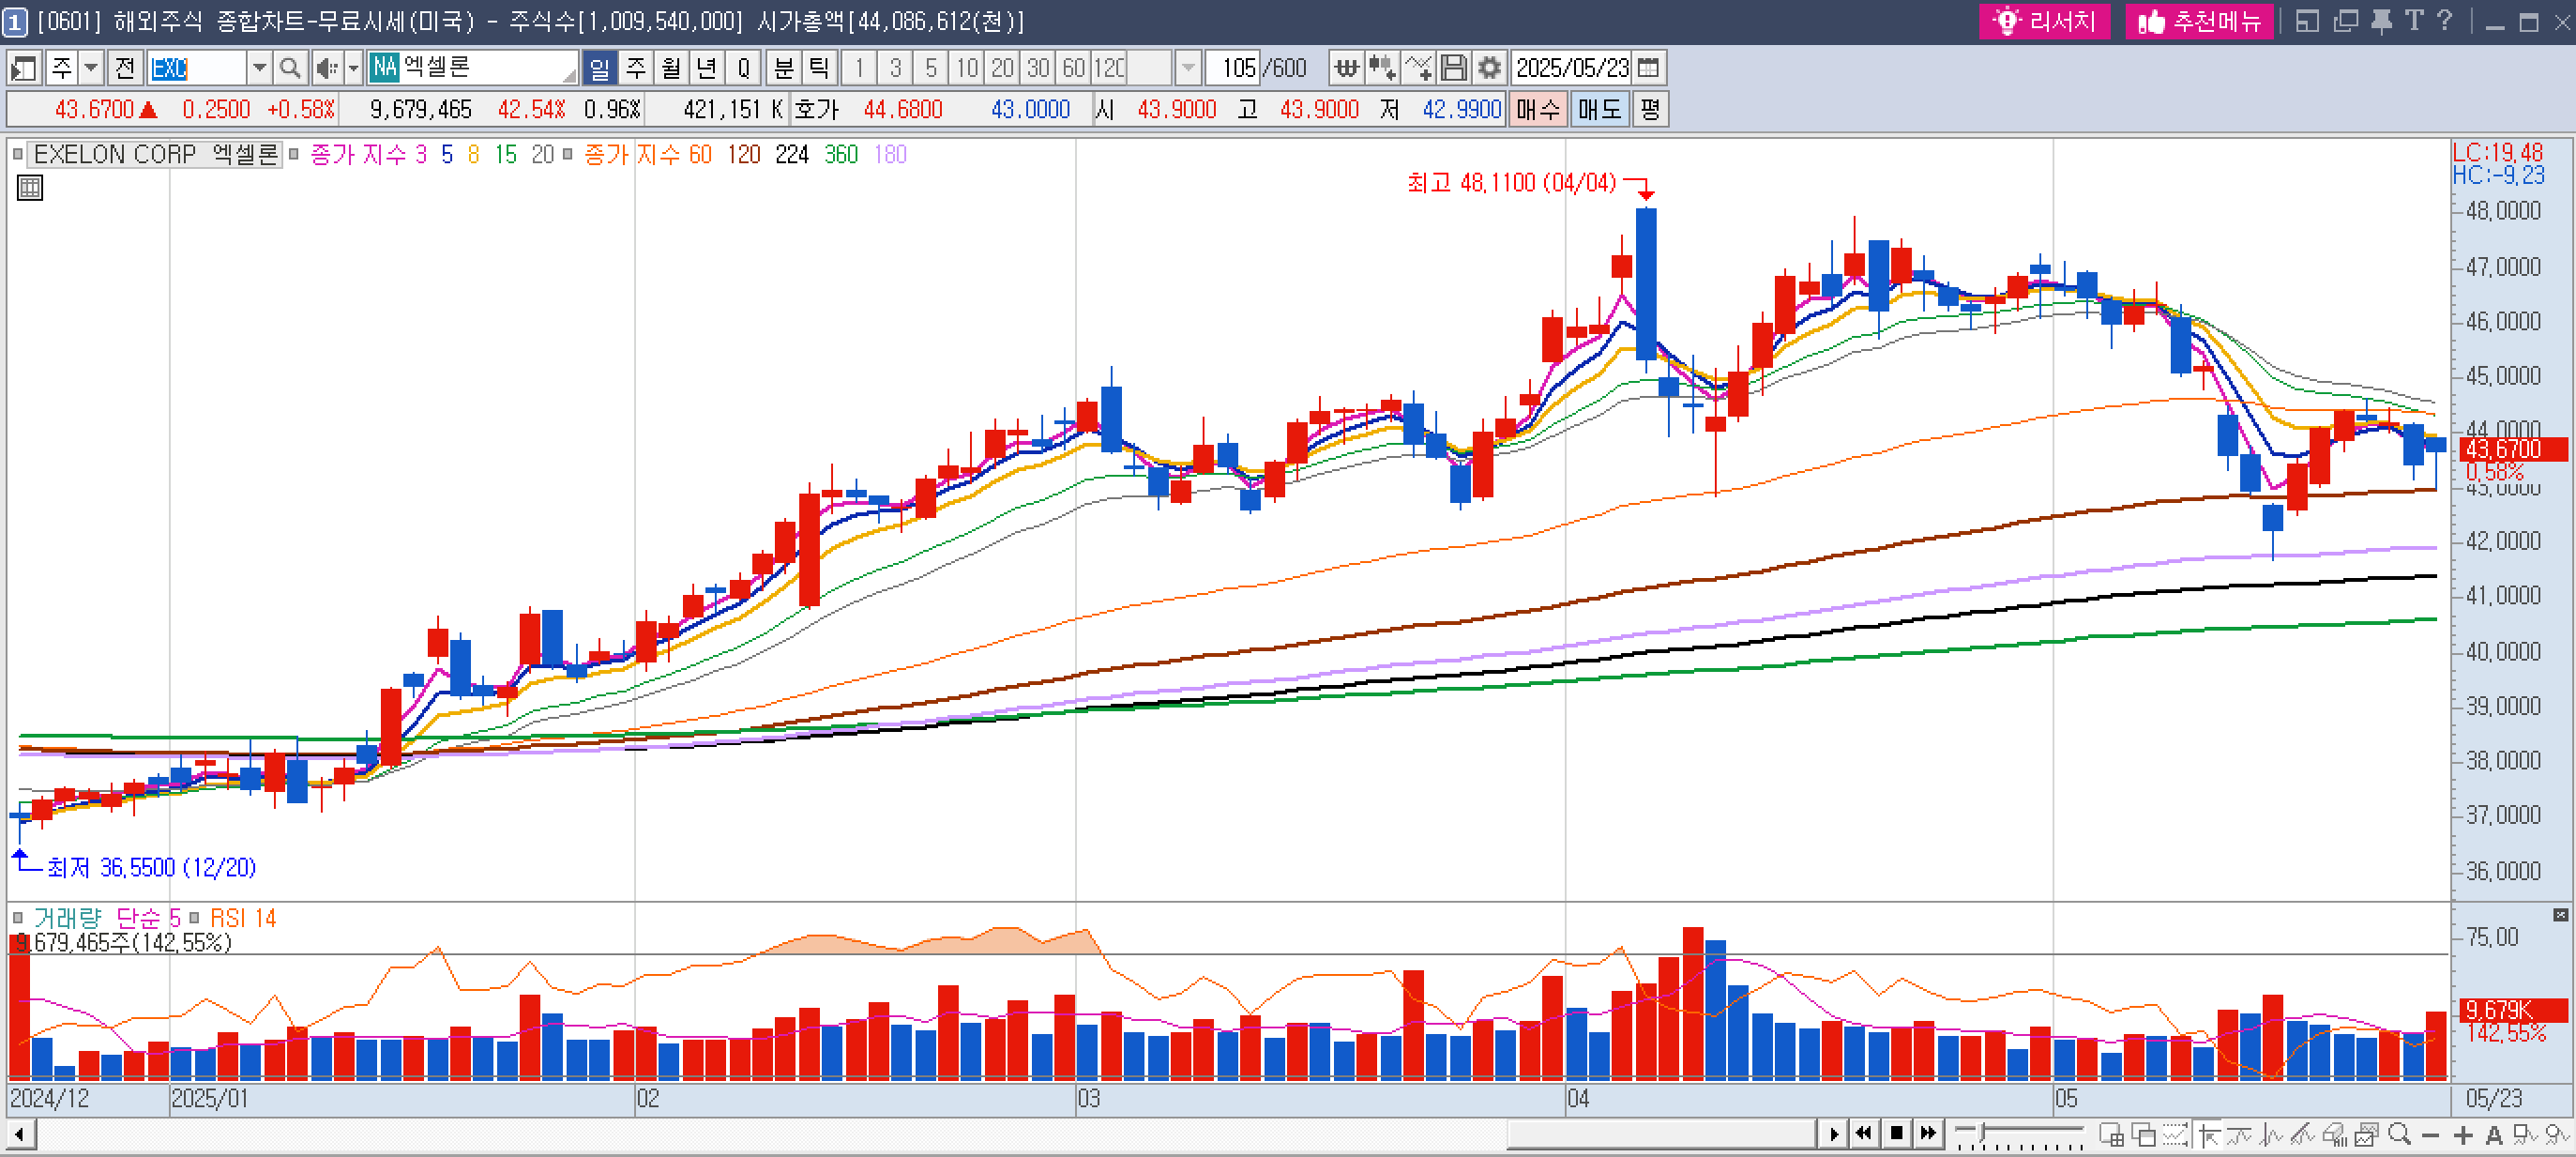Viewport: 2576px width, 1157px height.
Task: Click the text annotation A icon
Action: (x=2494, y=1135)
